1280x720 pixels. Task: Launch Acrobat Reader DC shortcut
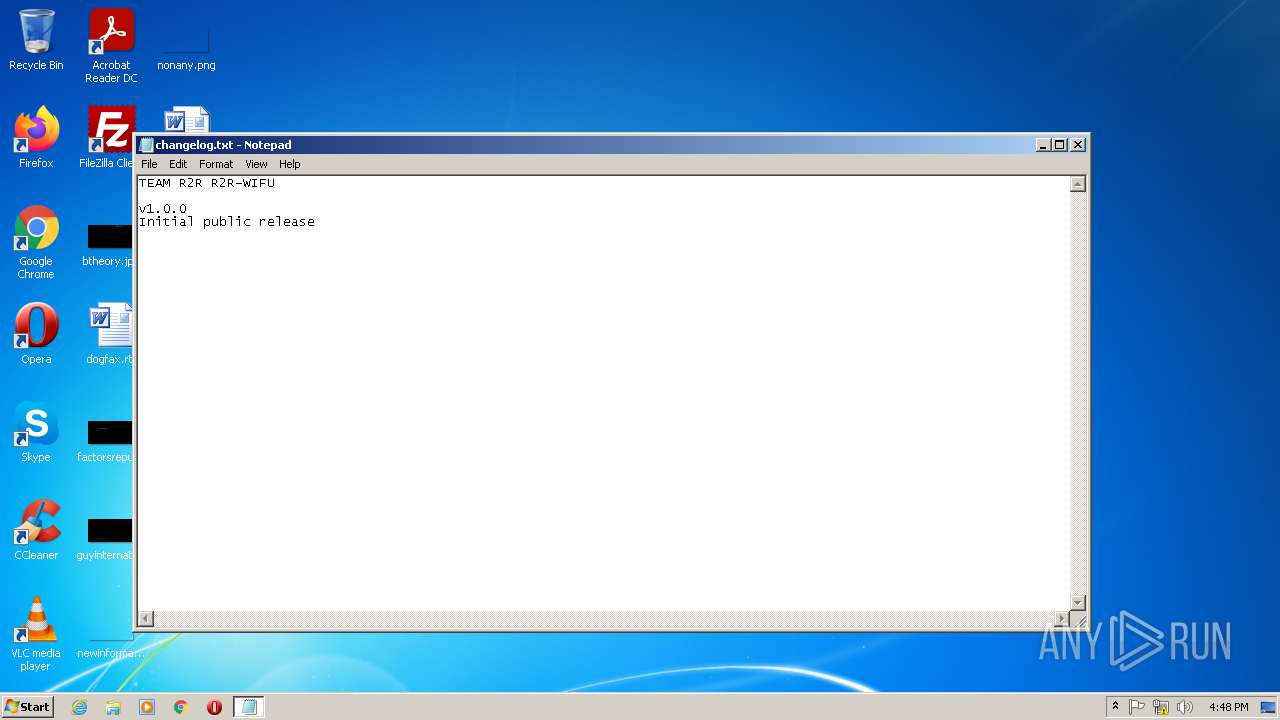coord(111,45)
